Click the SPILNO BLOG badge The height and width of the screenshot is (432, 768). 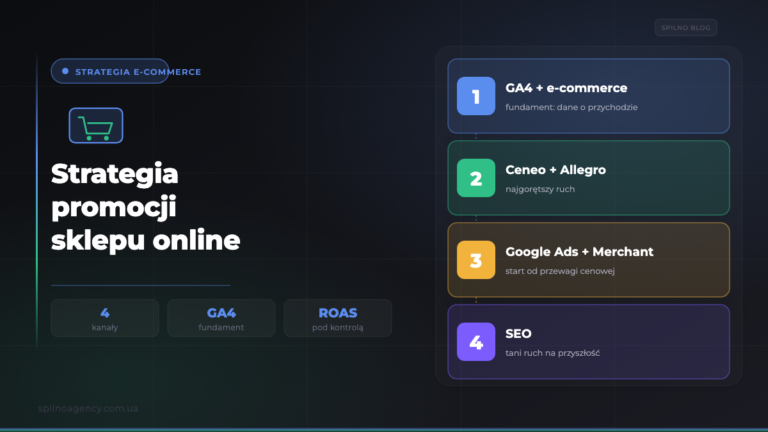point(686,27)
